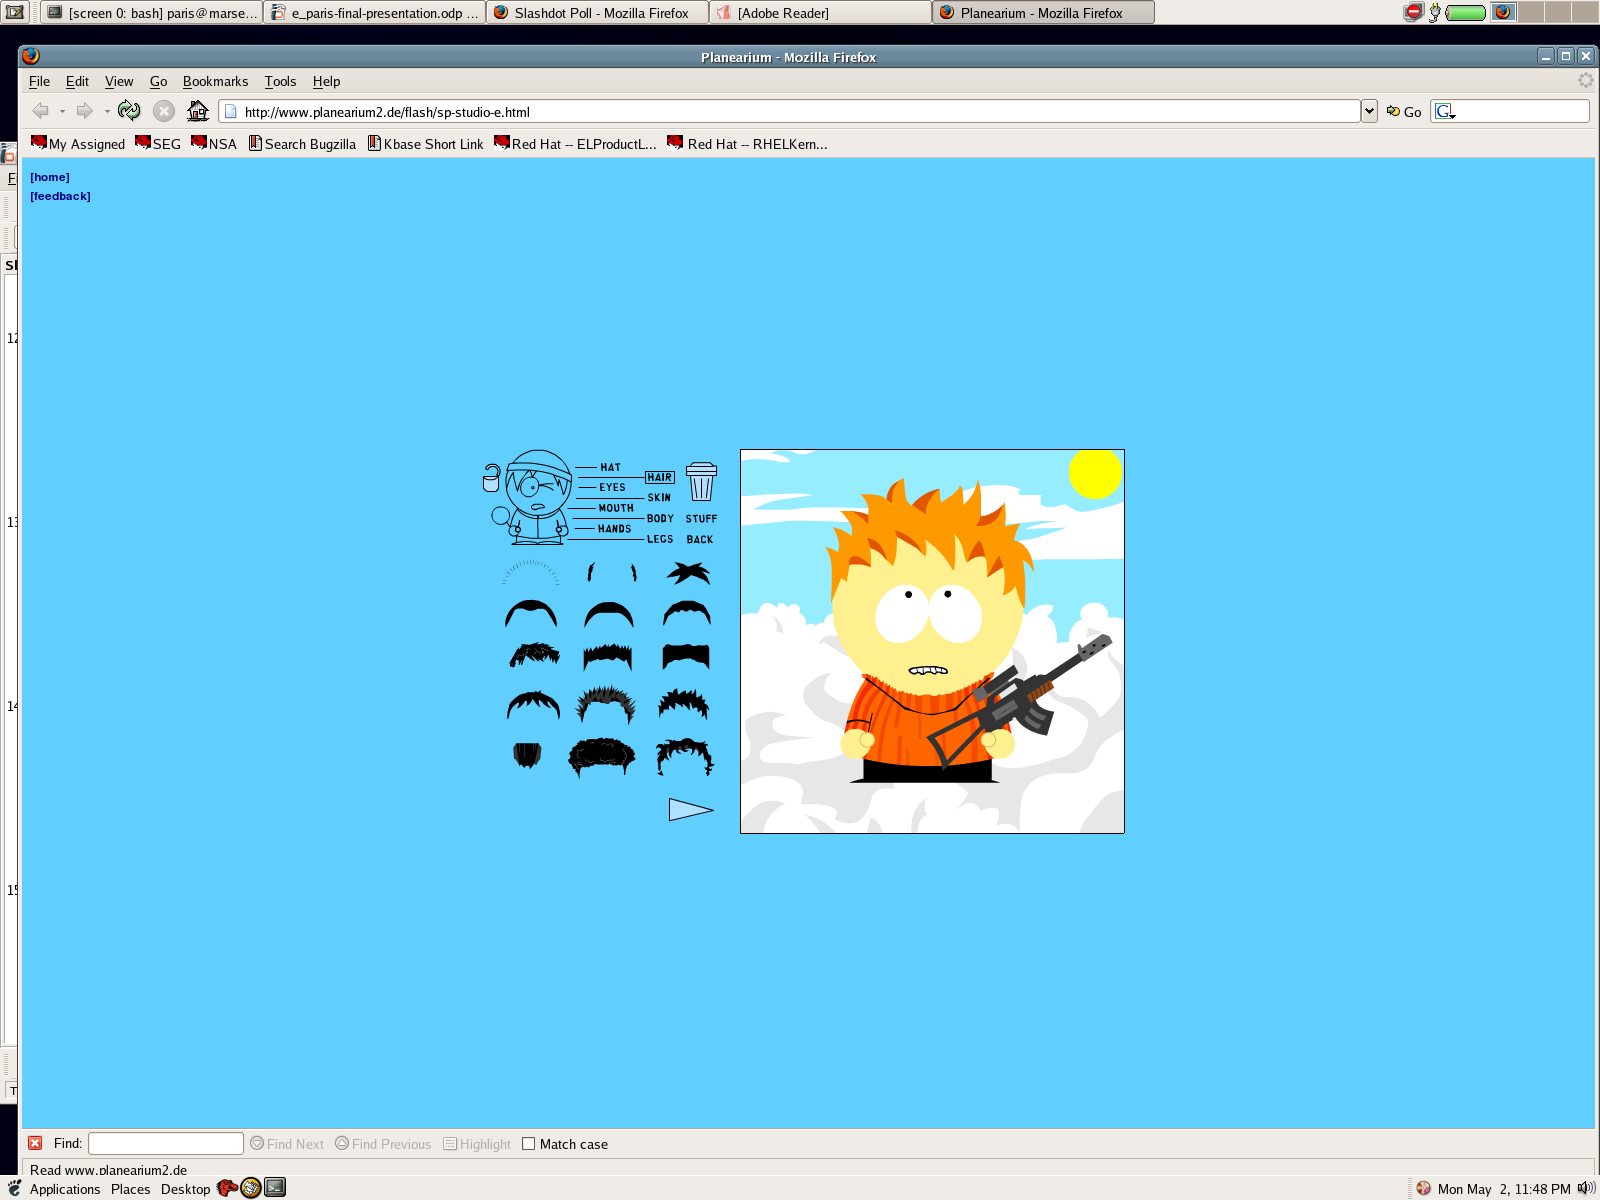The height and width of the screenshot is (1200, 1600).
Task: Select the HAIR category label
Action: (659, 477)
